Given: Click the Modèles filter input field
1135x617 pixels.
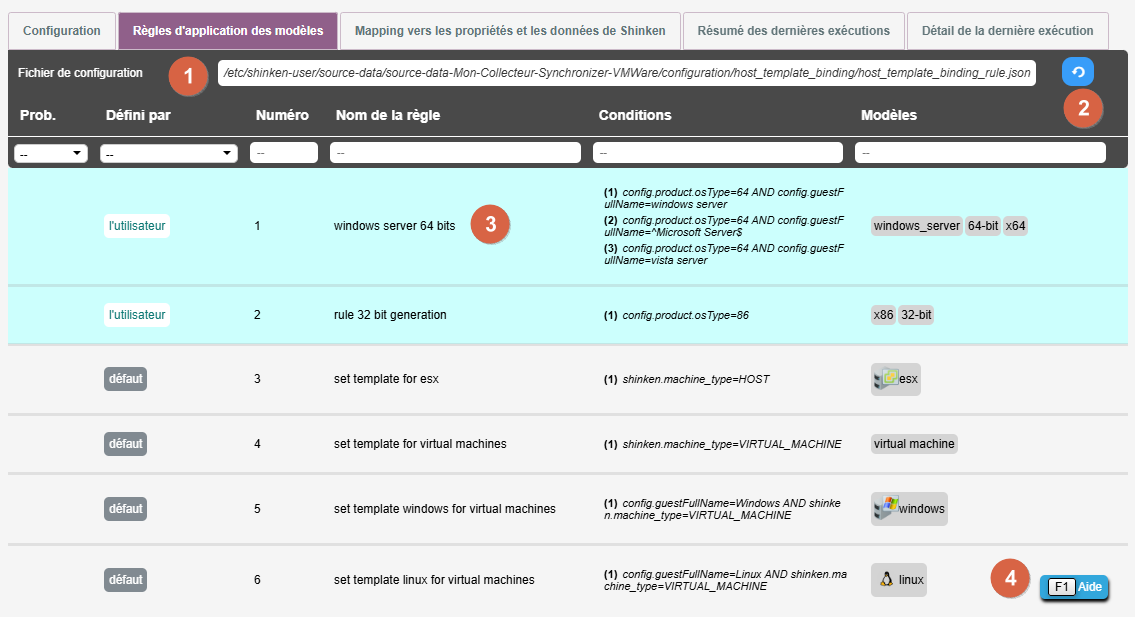Looking at the screenshot, I should coord(980,153).
